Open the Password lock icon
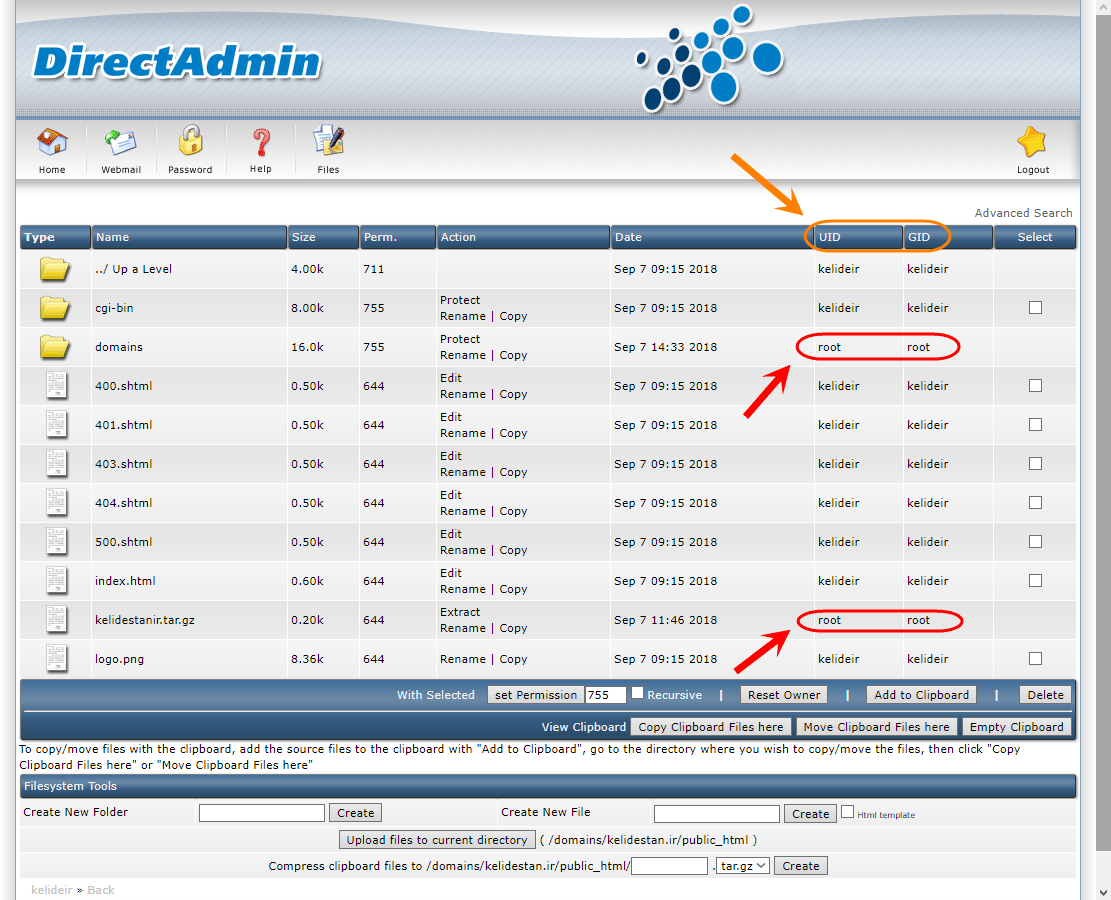The width and height of the screenshot is (1111, 900). tap(190, 140)
